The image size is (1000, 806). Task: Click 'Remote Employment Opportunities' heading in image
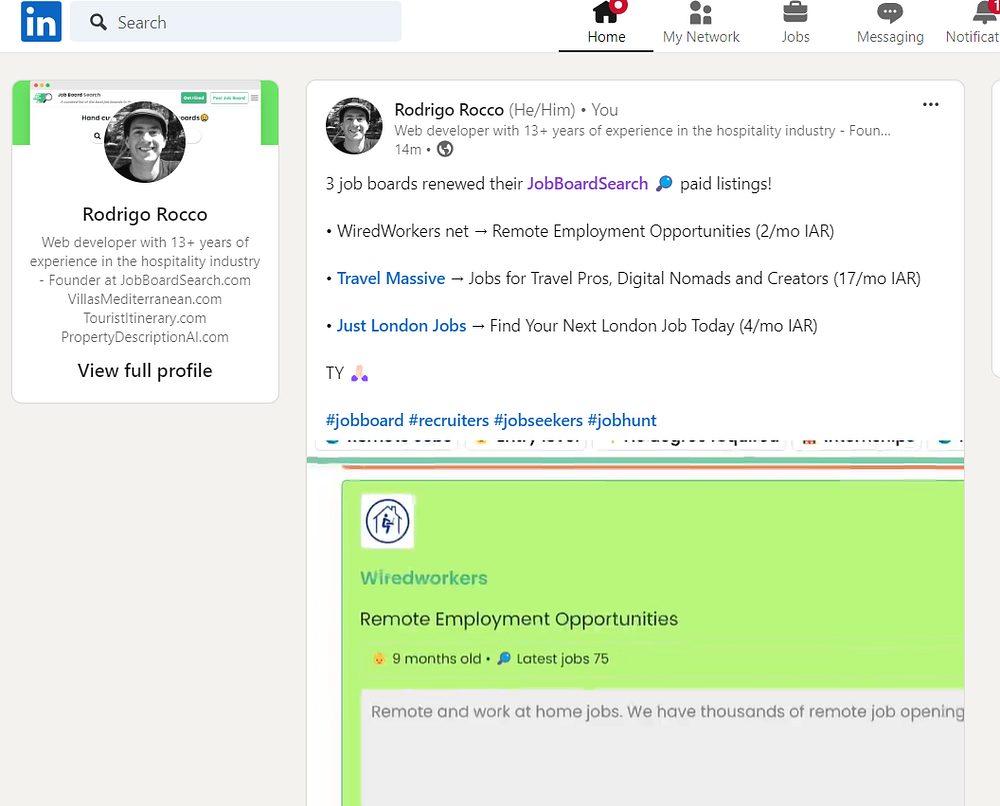518,619
